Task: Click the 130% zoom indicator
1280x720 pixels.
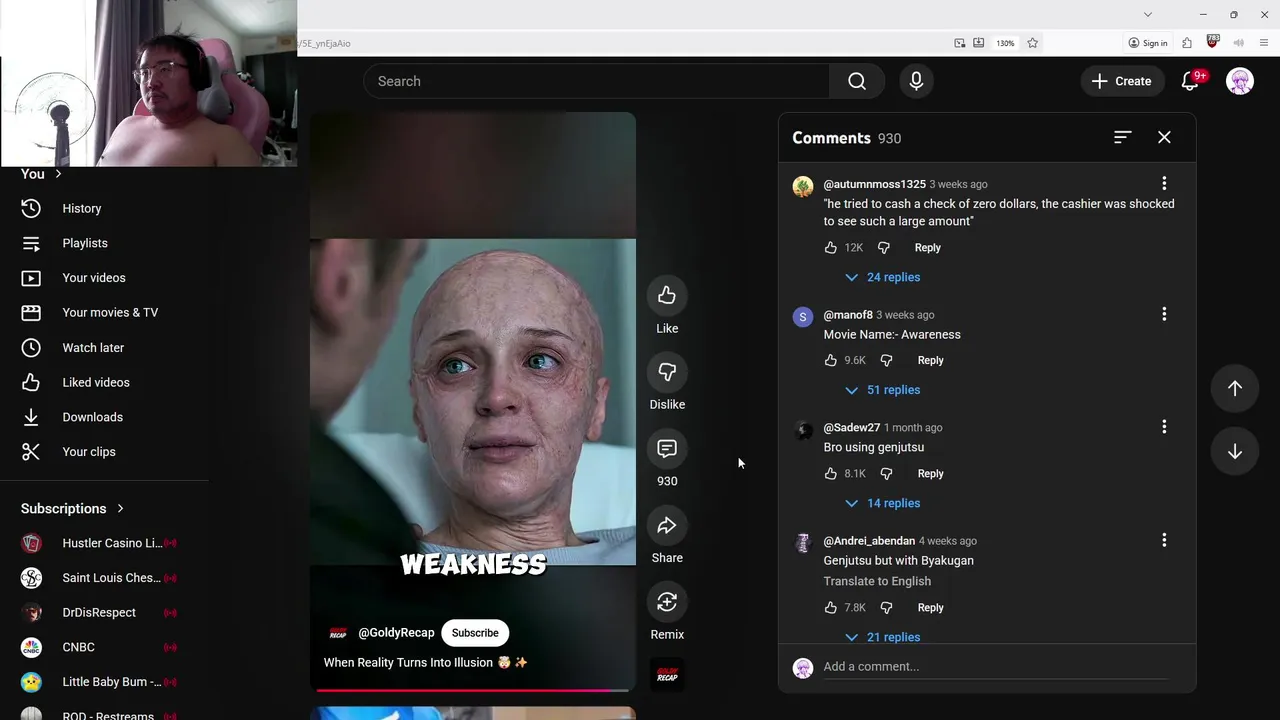Action: (1005, 43)
